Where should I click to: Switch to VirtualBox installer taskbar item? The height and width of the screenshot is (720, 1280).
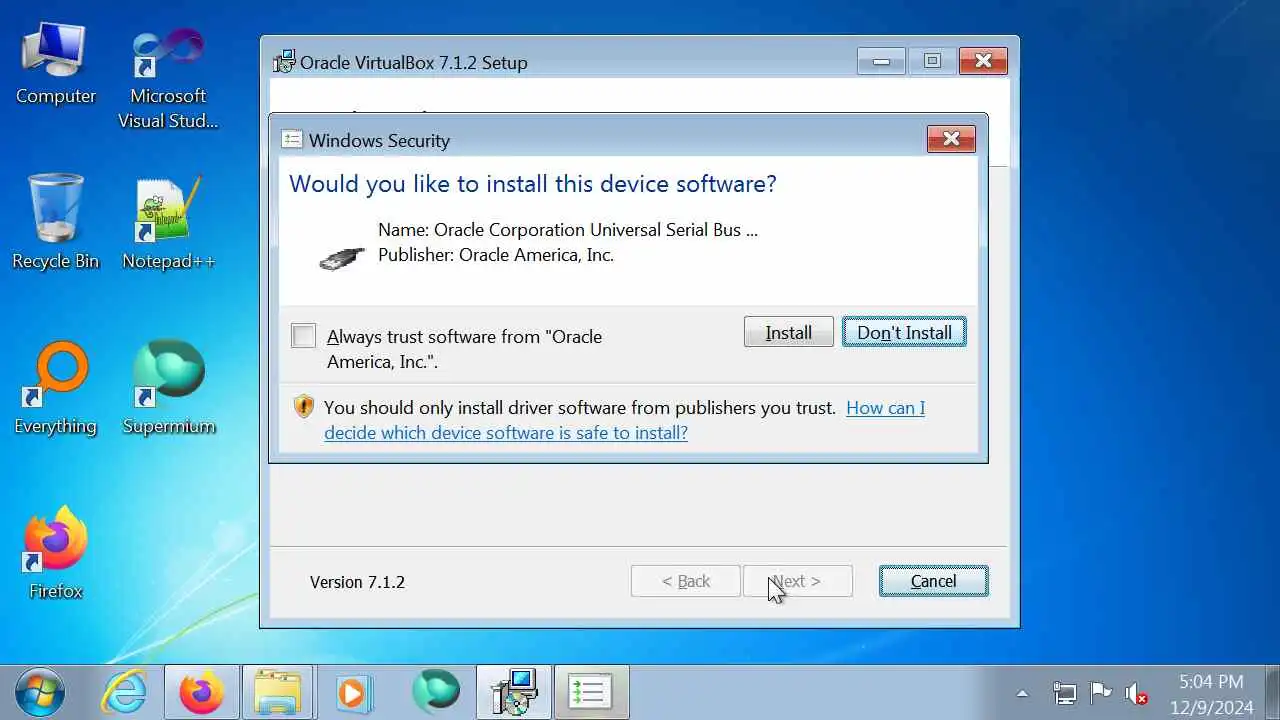[x=514, y=692]
